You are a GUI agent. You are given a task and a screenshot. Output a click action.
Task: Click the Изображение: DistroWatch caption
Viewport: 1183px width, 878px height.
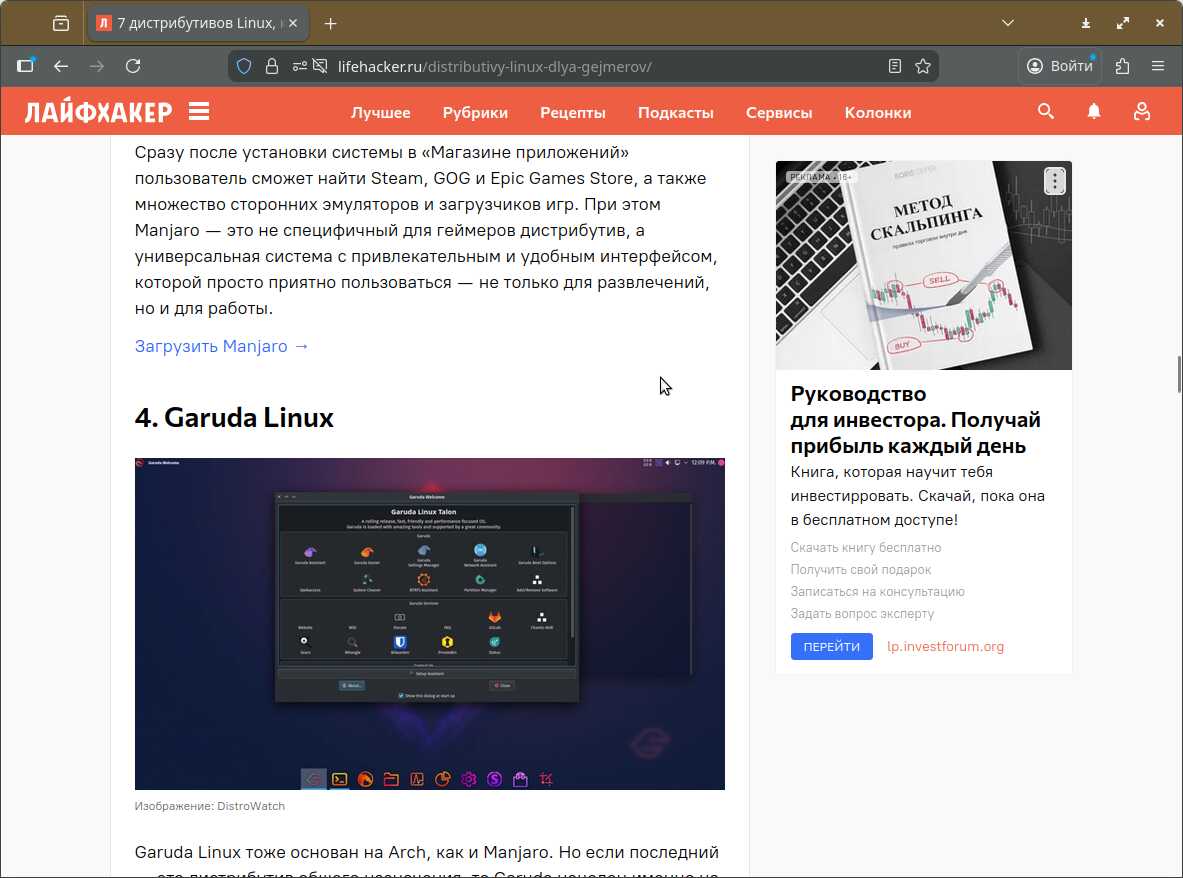[x=210, y=806]
